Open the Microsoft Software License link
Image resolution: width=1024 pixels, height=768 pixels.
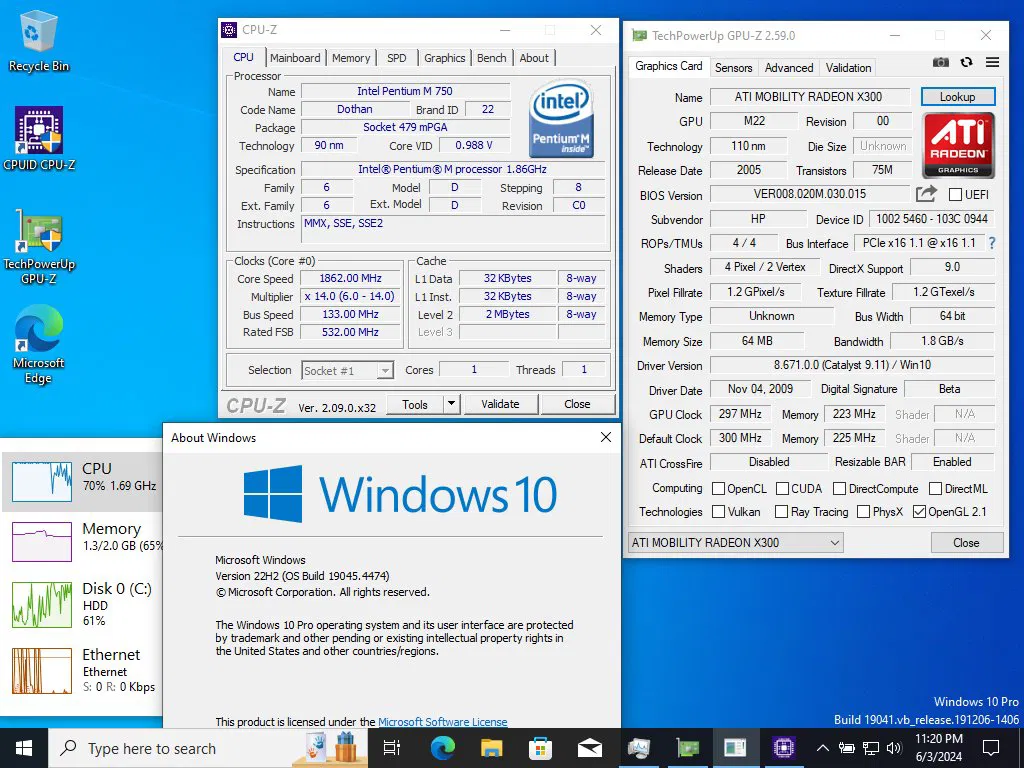pos(442,722)
